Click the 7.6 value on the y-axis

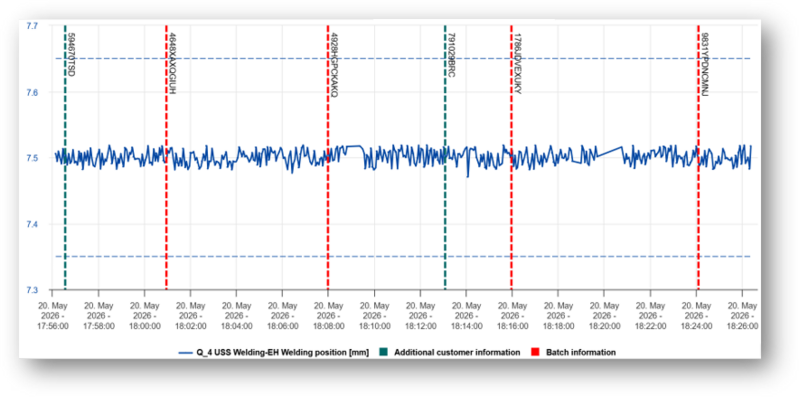pos(32,92)
